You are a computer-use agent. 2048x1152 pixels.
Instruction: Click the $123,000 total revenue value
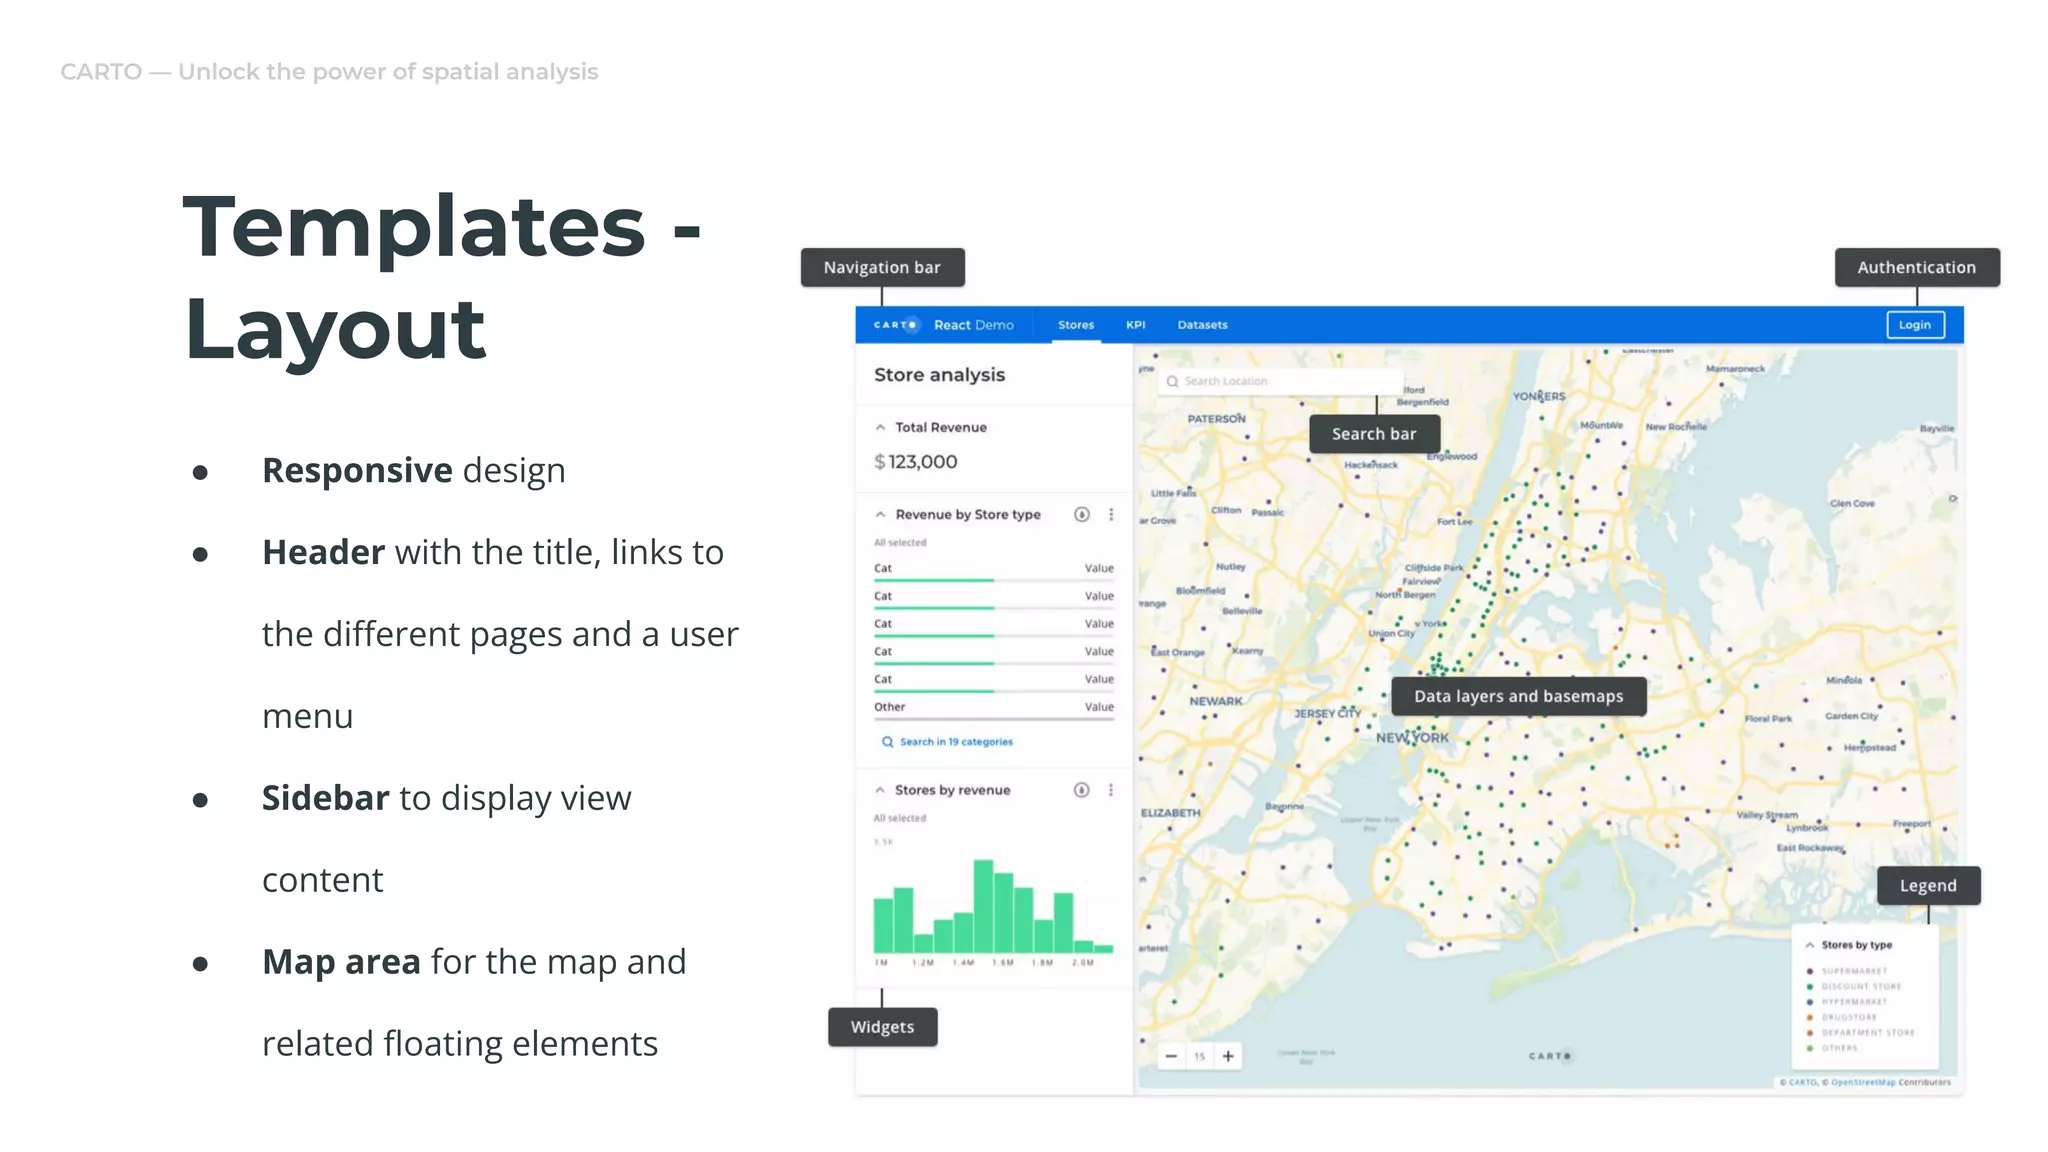coord(916,462)
